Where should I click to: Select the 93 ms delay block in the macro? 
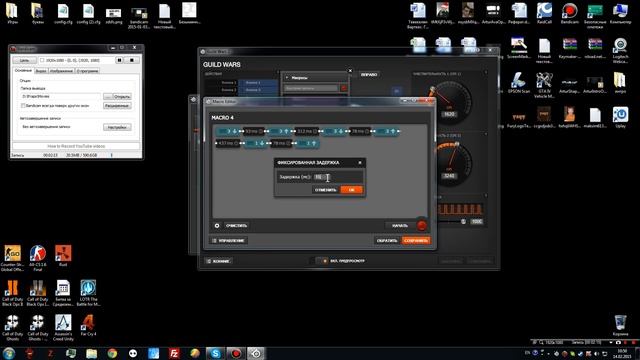click(254, 131)
